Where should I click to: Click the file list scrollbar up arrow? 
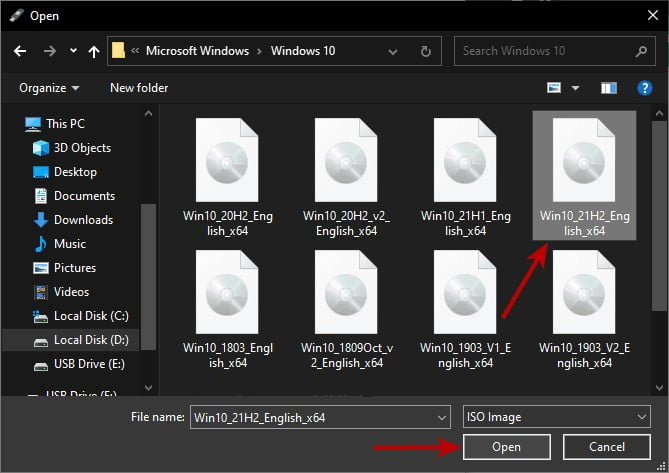click(659, 113)
